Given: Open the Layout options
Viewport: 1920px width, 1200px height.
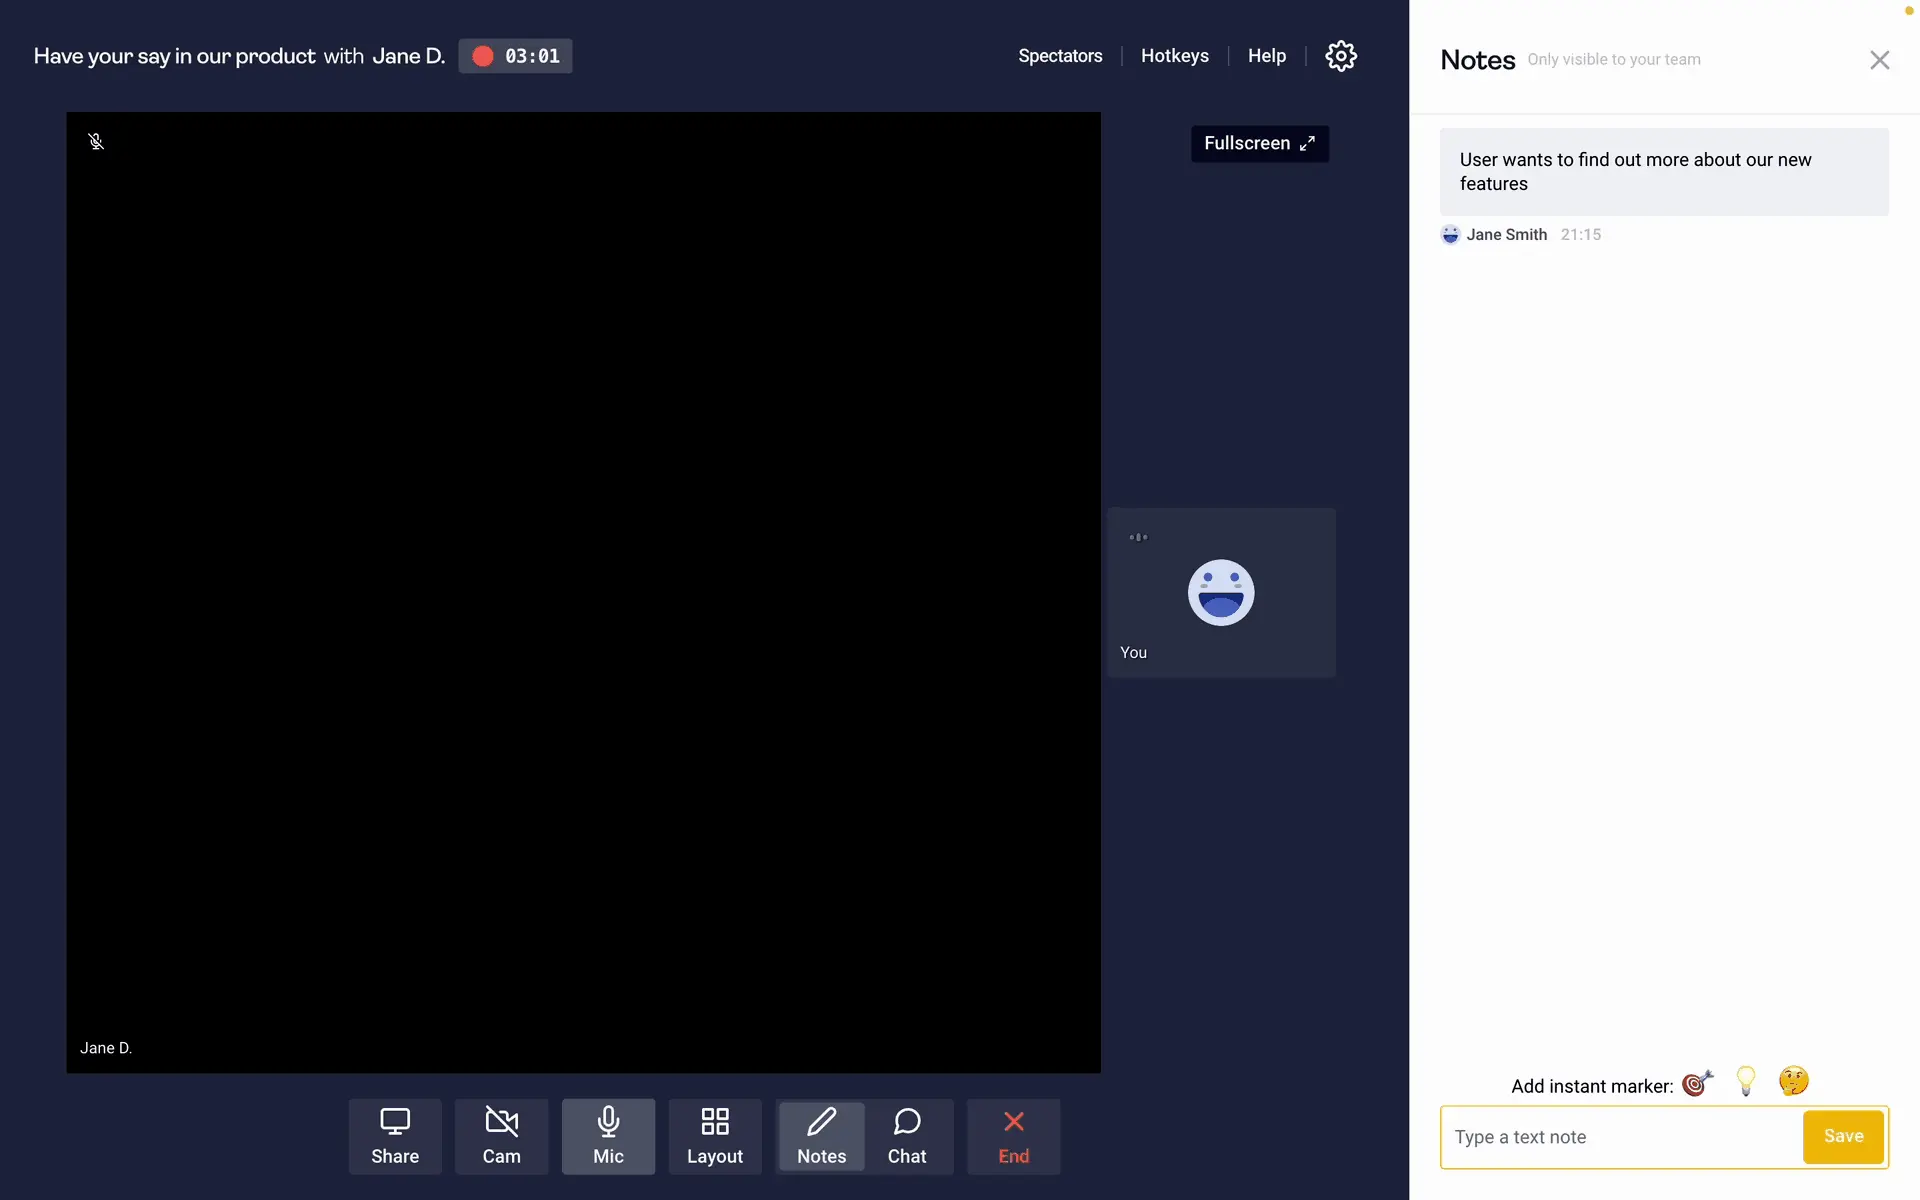Looking at the screenshot, I should [x=714, y=1136].
